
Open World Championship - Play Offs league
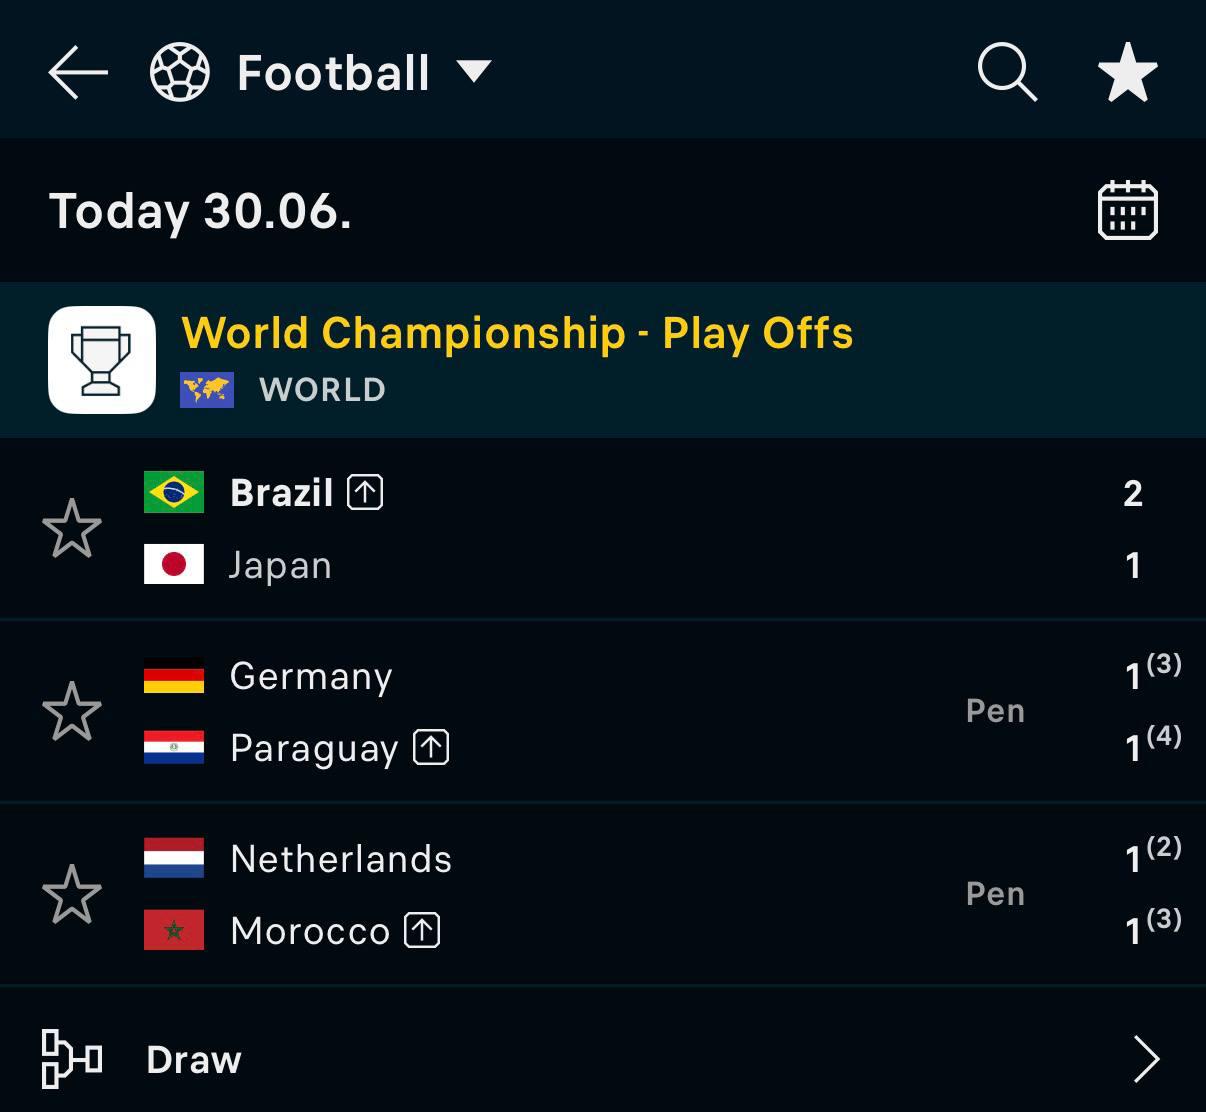point(517,333)
